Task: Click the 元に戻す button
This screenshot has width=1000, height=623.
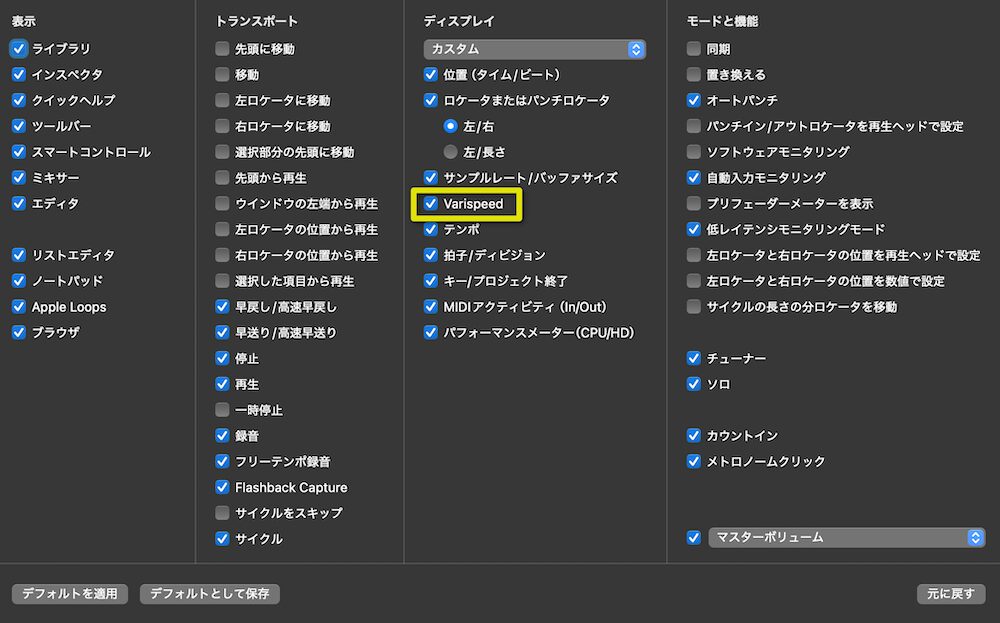Action: pyautogui.click(x=950, y=593)
